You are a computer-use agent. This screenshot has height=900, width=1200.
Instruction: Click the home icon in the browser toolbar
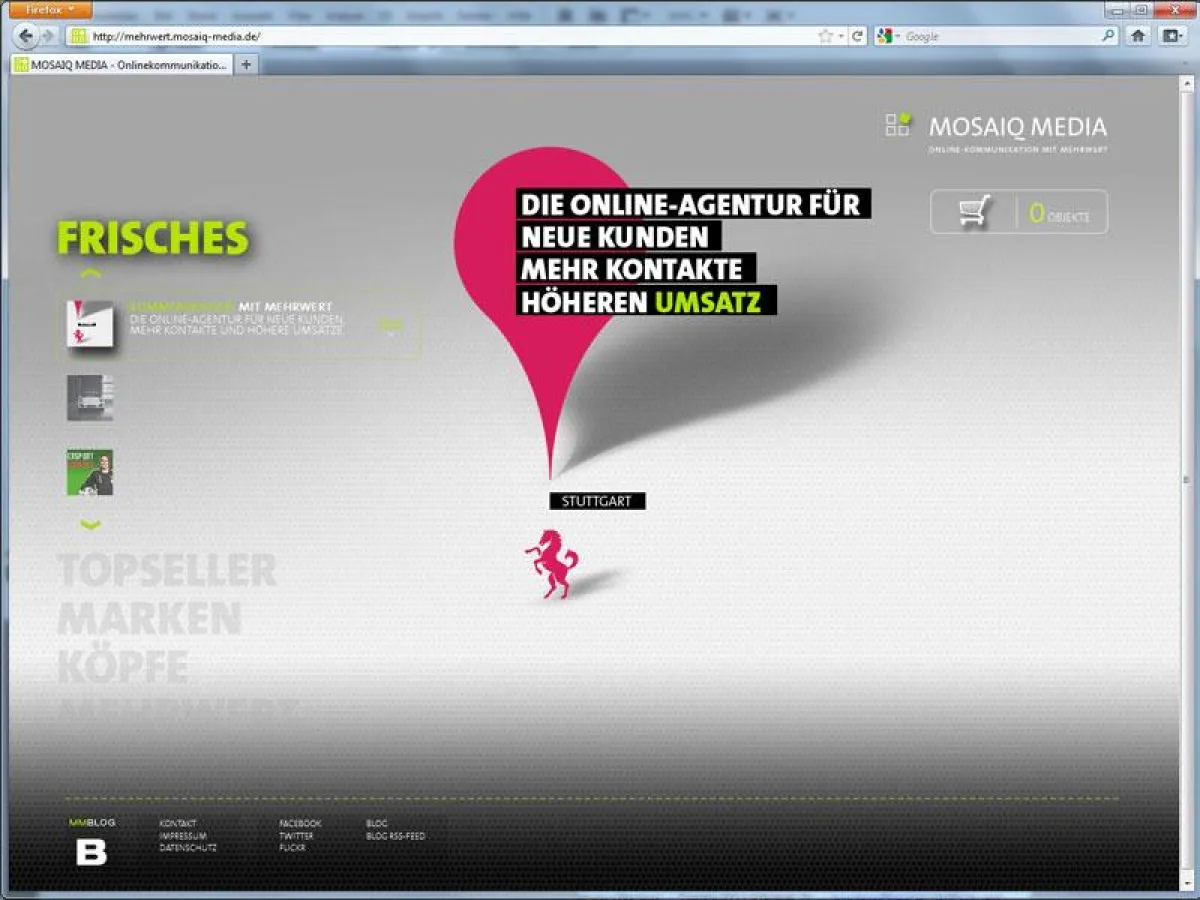point(1138,35)
